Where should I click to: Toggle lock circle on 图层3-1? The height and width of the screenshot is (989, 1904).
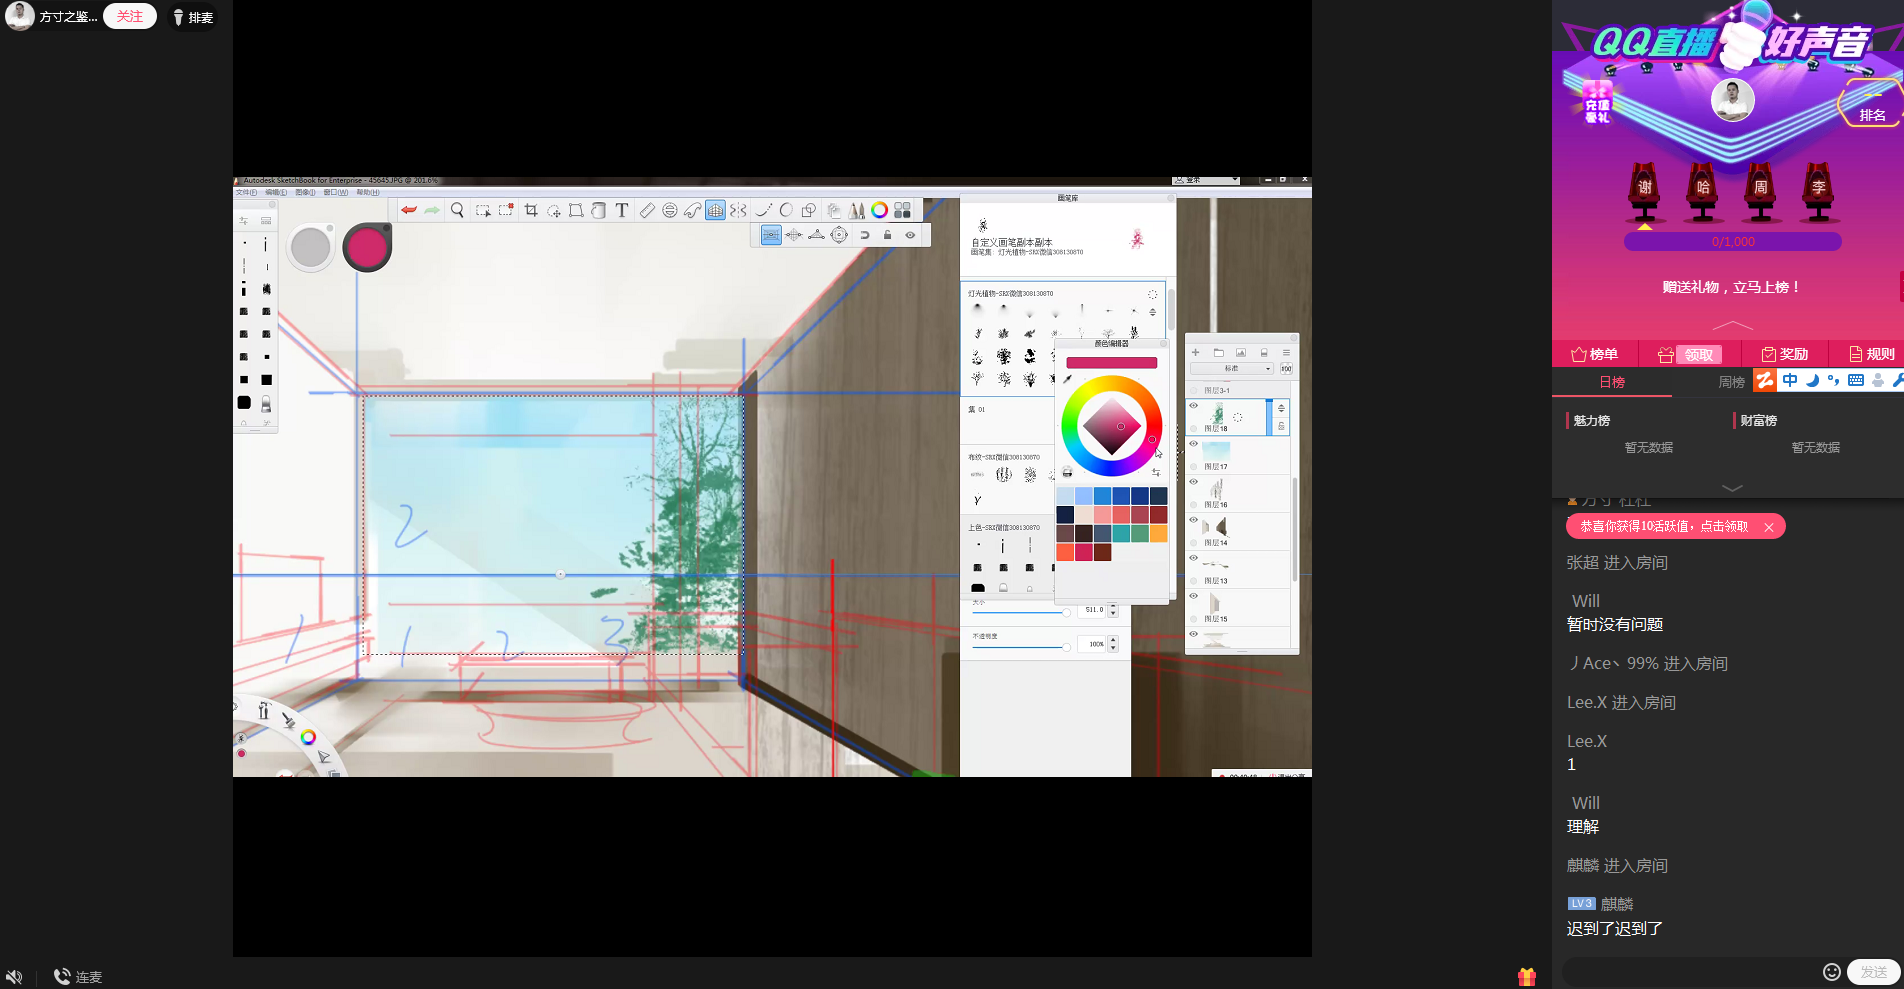(1194, 390)
